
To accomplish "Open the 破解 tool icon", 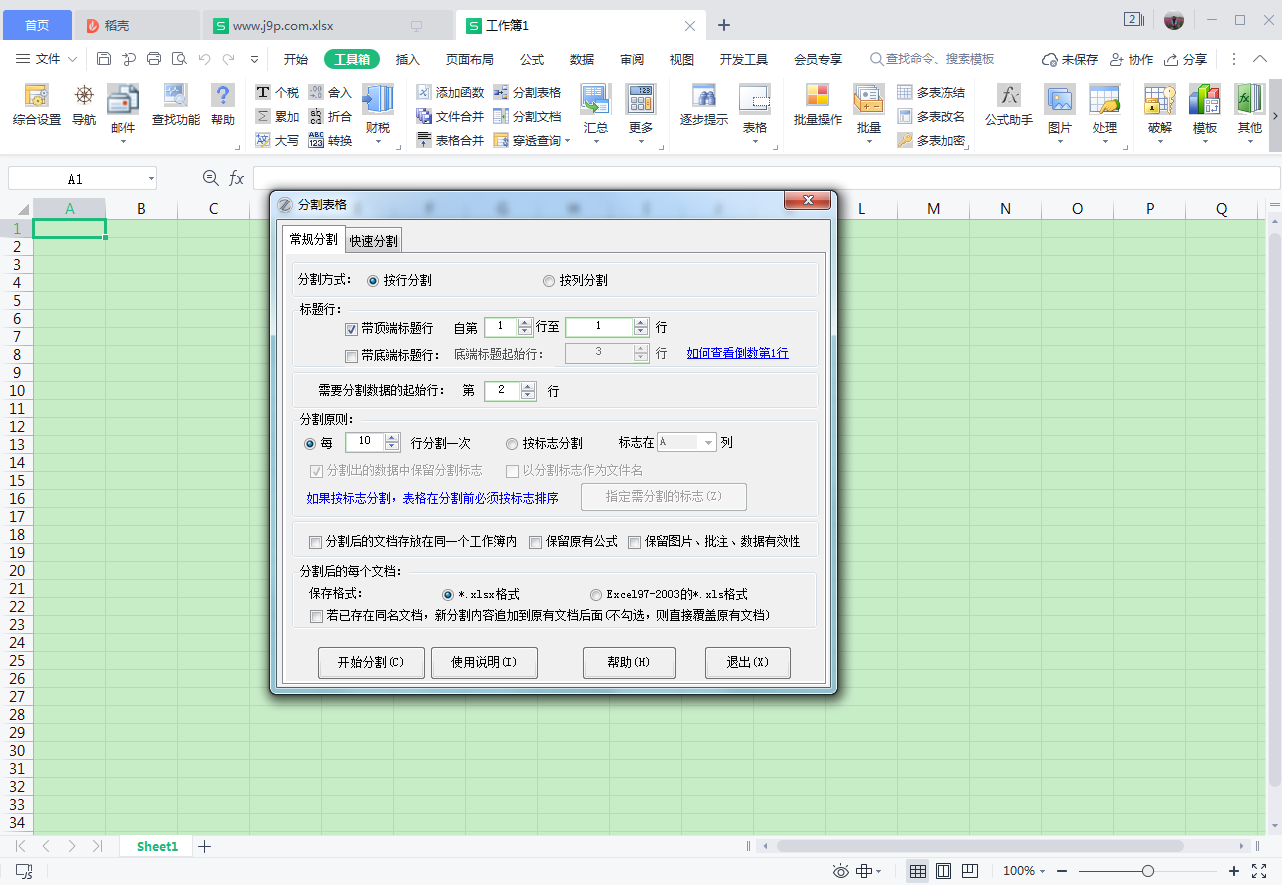I will coord(1160,114).
